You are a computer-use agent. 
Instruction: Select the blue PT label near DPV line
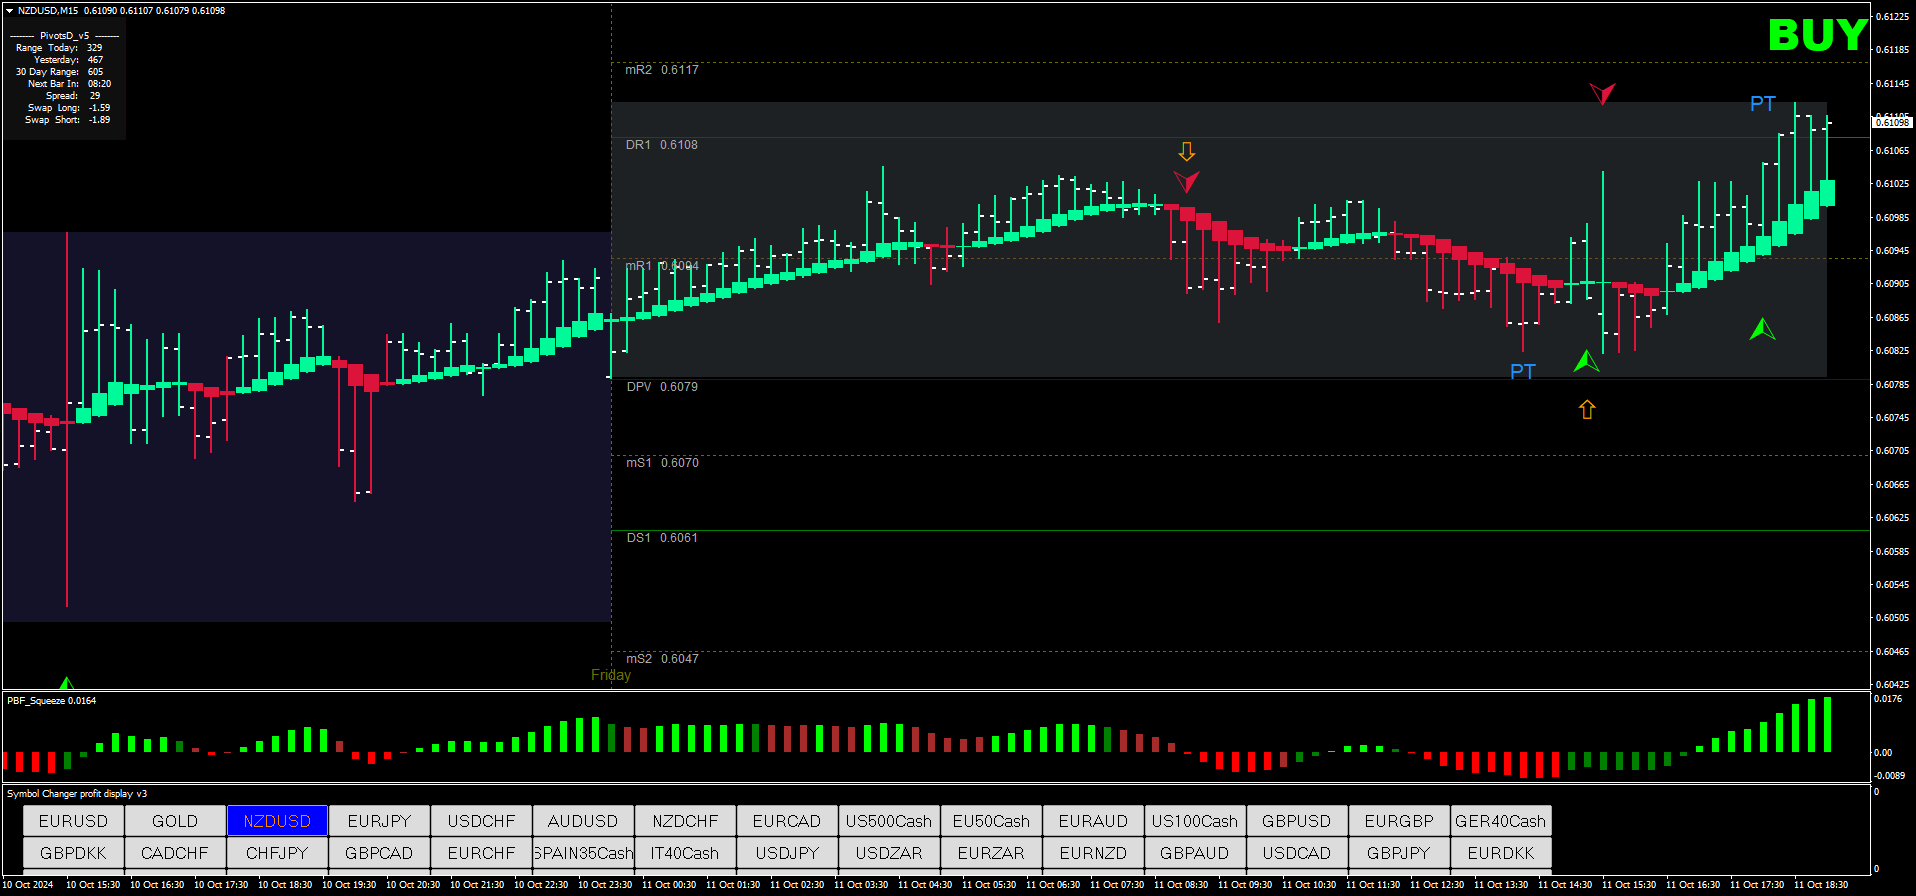click(1522, 372)
